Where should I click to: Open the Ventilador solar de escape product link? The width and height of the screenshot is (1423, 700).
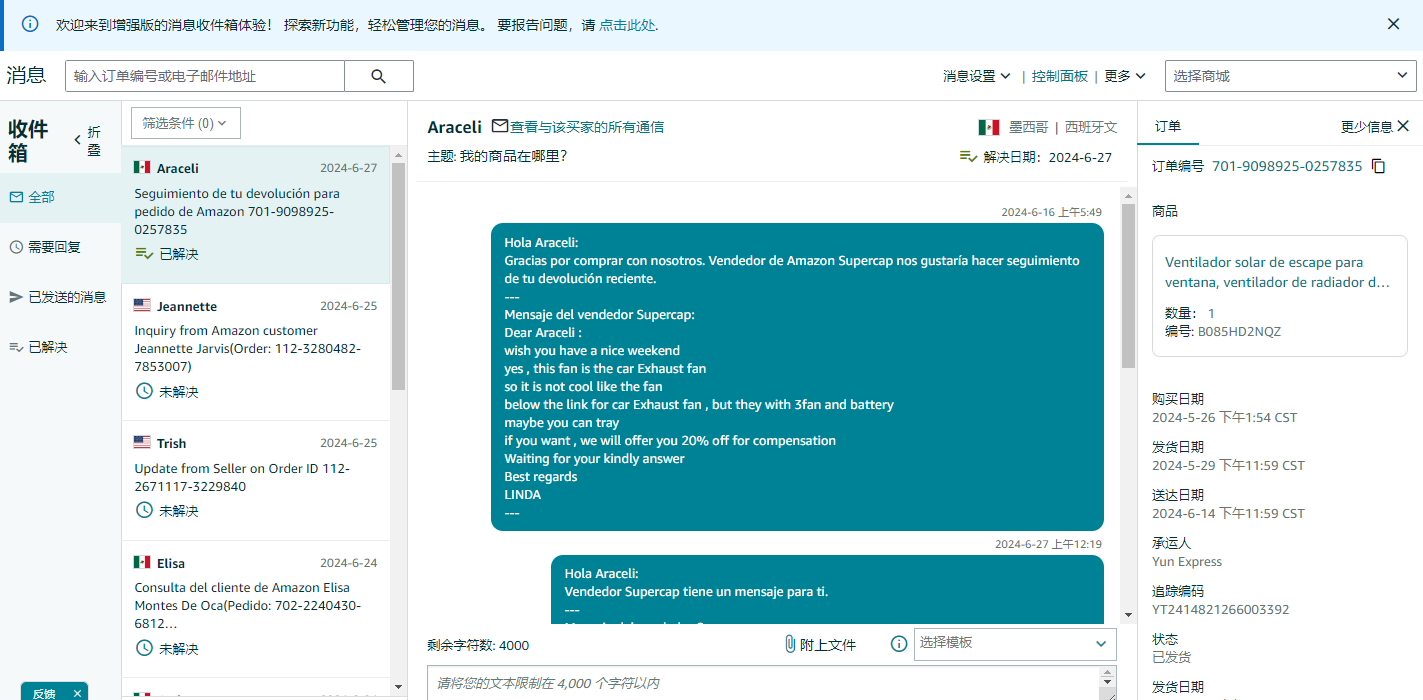1278,272
